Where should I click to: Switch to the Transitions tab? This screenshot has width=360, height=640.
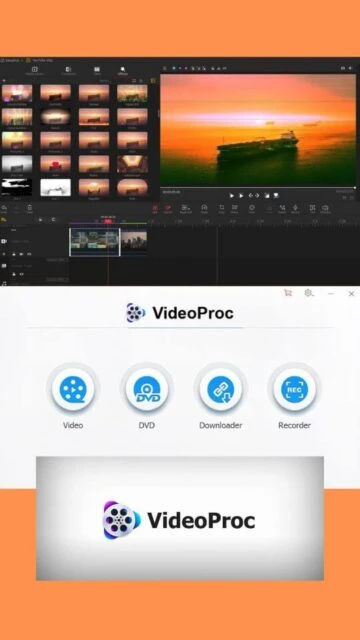pyautogui.click(x=68, y=71)
